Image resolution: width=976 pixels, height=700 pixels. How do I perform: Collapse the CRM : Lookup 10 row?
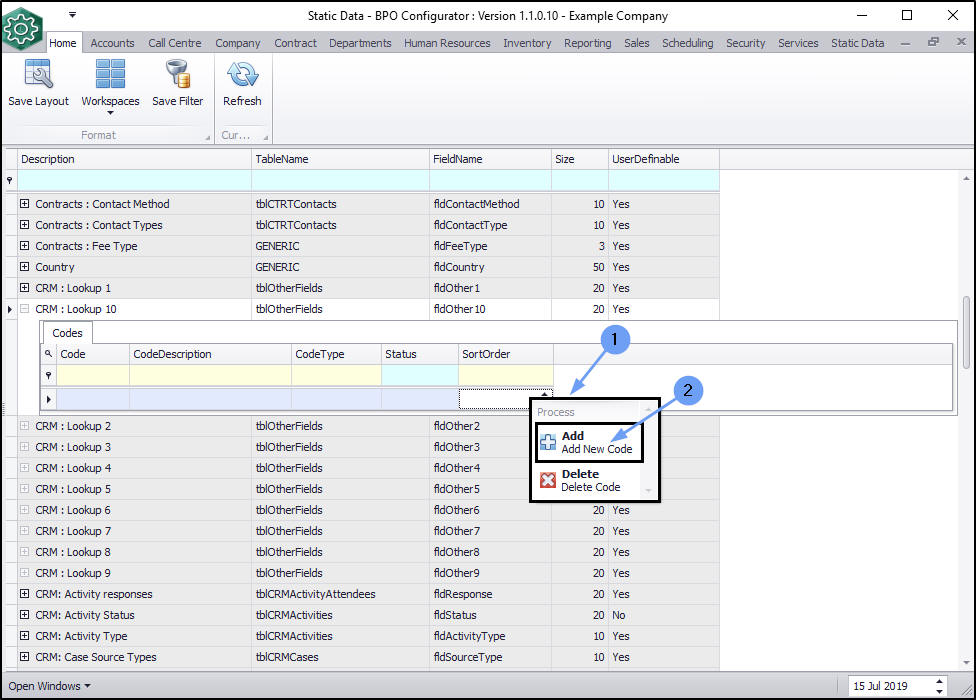25,309
